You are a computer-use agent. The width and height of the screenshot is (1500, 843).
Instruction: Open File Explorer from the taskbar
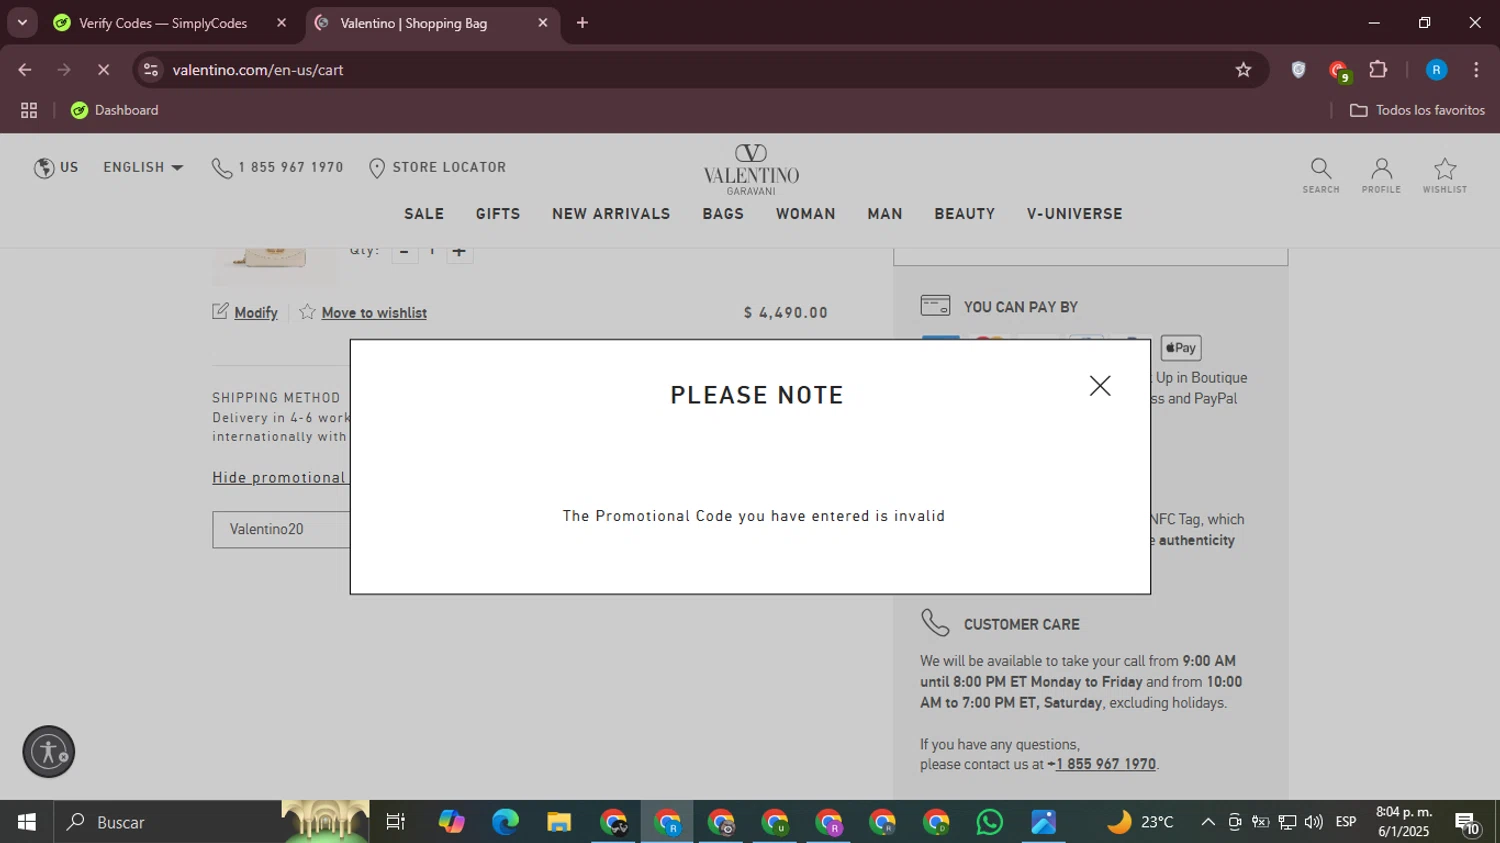pos(559,822)
